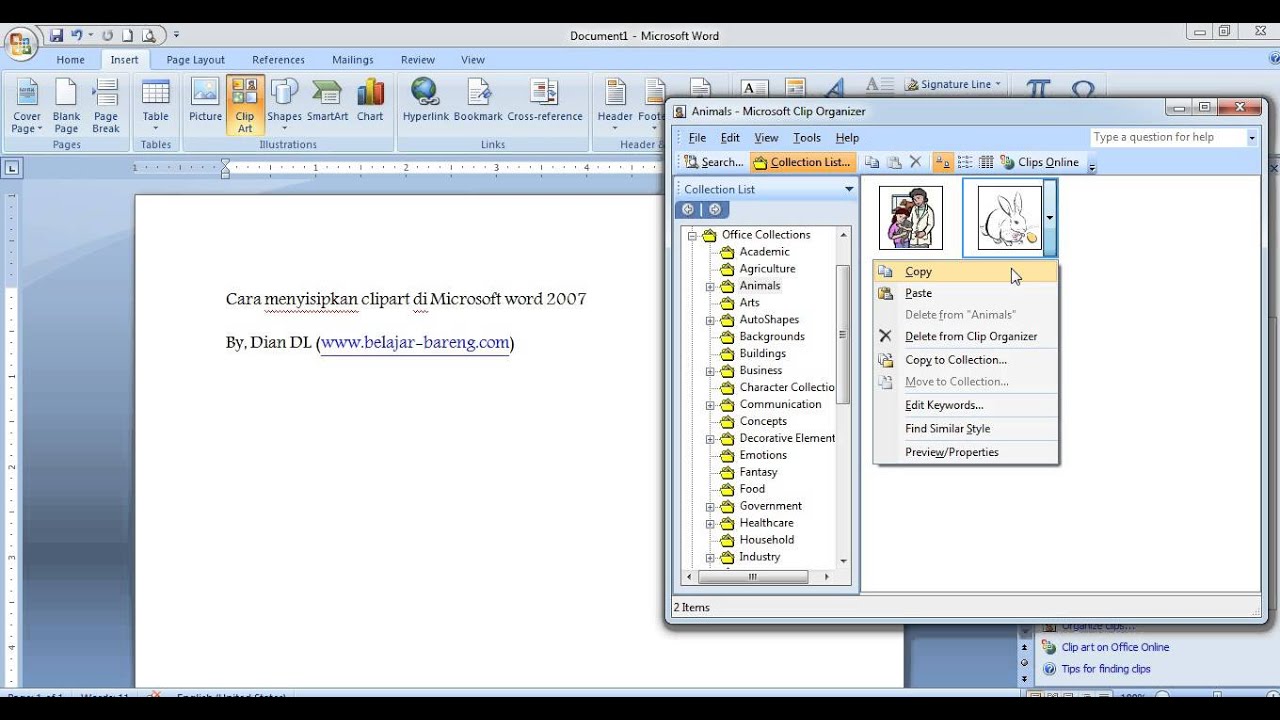Open the www.belajar-bareng.com hyperlink in the document
Screen dimensions: 1280x720
pyautogui.click(x=415, y=343)
